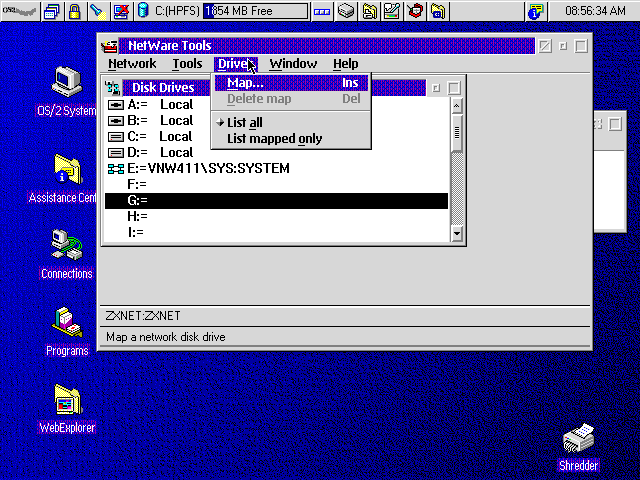Click the C:(HPFS) free space bar

256,11
